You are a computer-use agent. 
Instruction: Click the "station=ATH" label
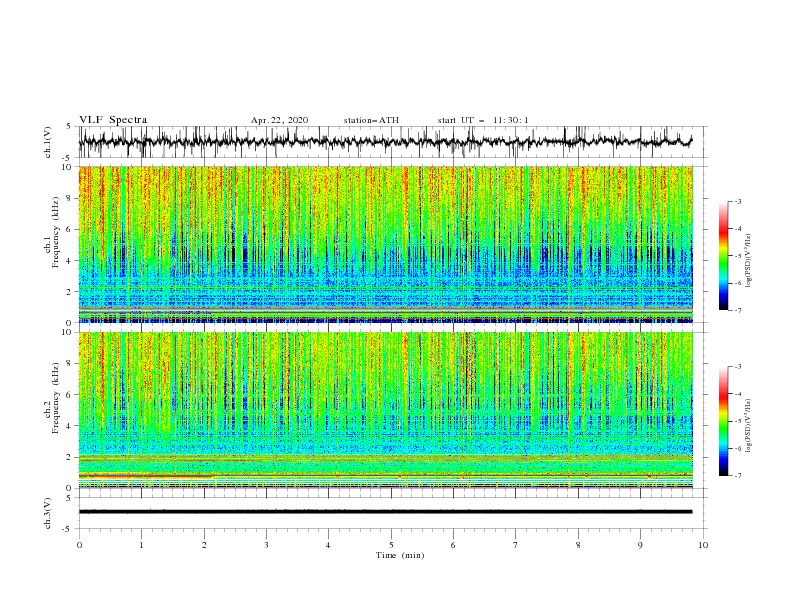coord(371,120)
